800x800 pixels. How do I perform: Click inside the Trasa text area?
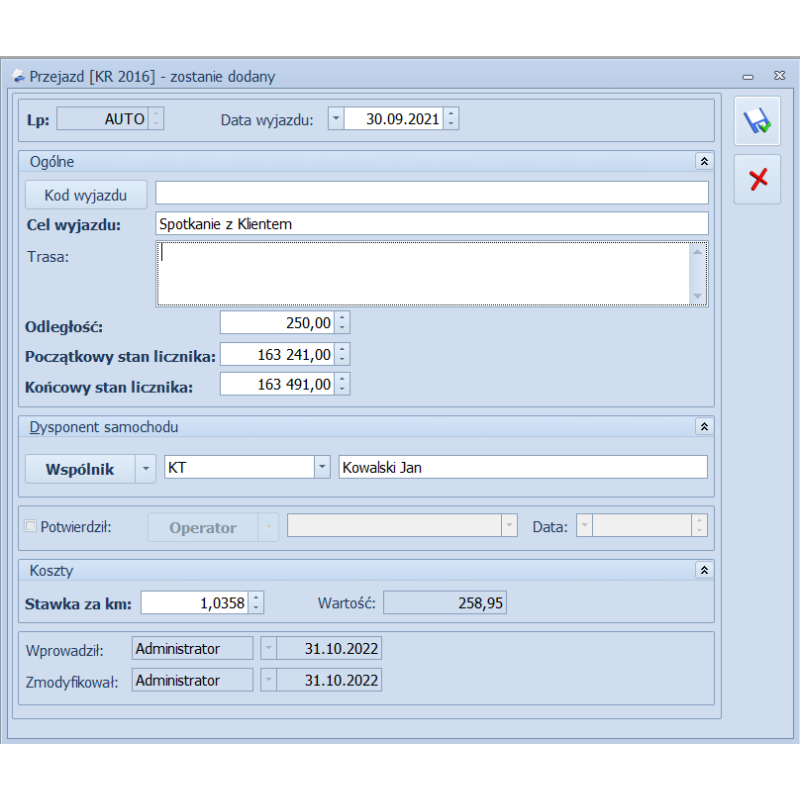coord(422,273)
